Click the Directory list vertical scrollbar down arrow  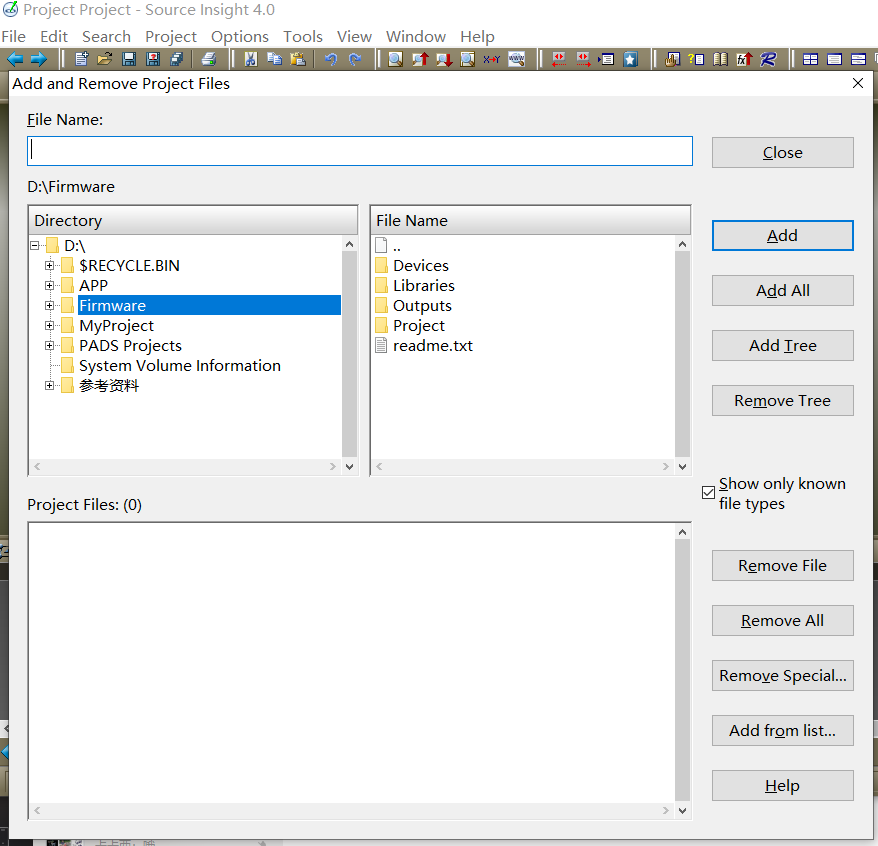pyautogui.click(x=349, y=466)
